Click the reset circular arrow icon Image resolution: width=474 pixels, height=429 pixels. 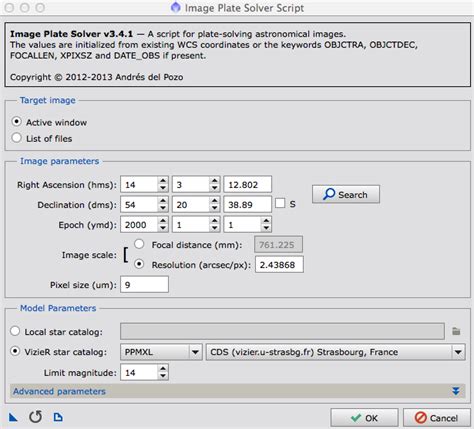coord(35,417)
